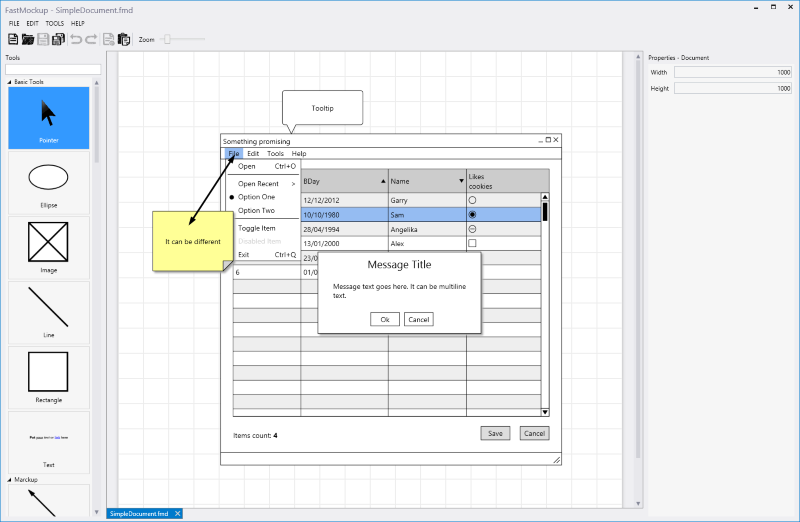
Task: Expand the Open Recent submenu
Action: point(263,184)
